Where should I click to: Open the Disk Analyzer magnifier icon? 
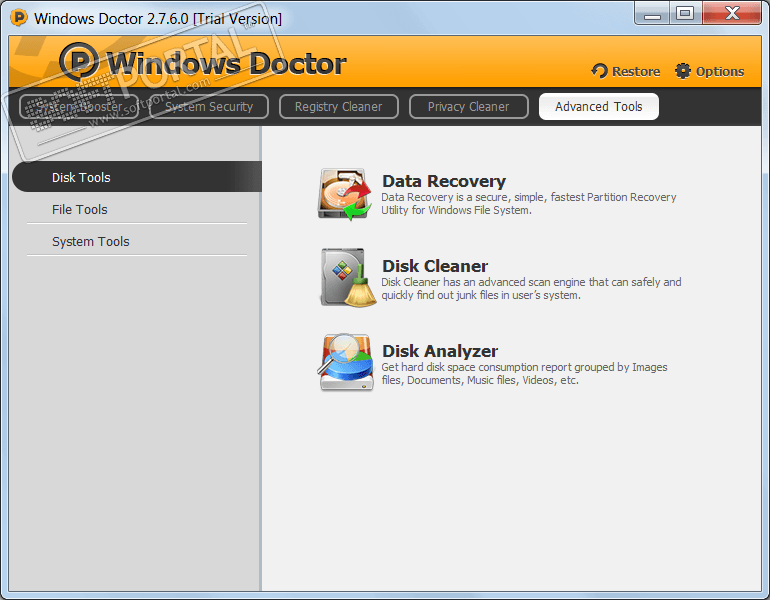point(346,362)
